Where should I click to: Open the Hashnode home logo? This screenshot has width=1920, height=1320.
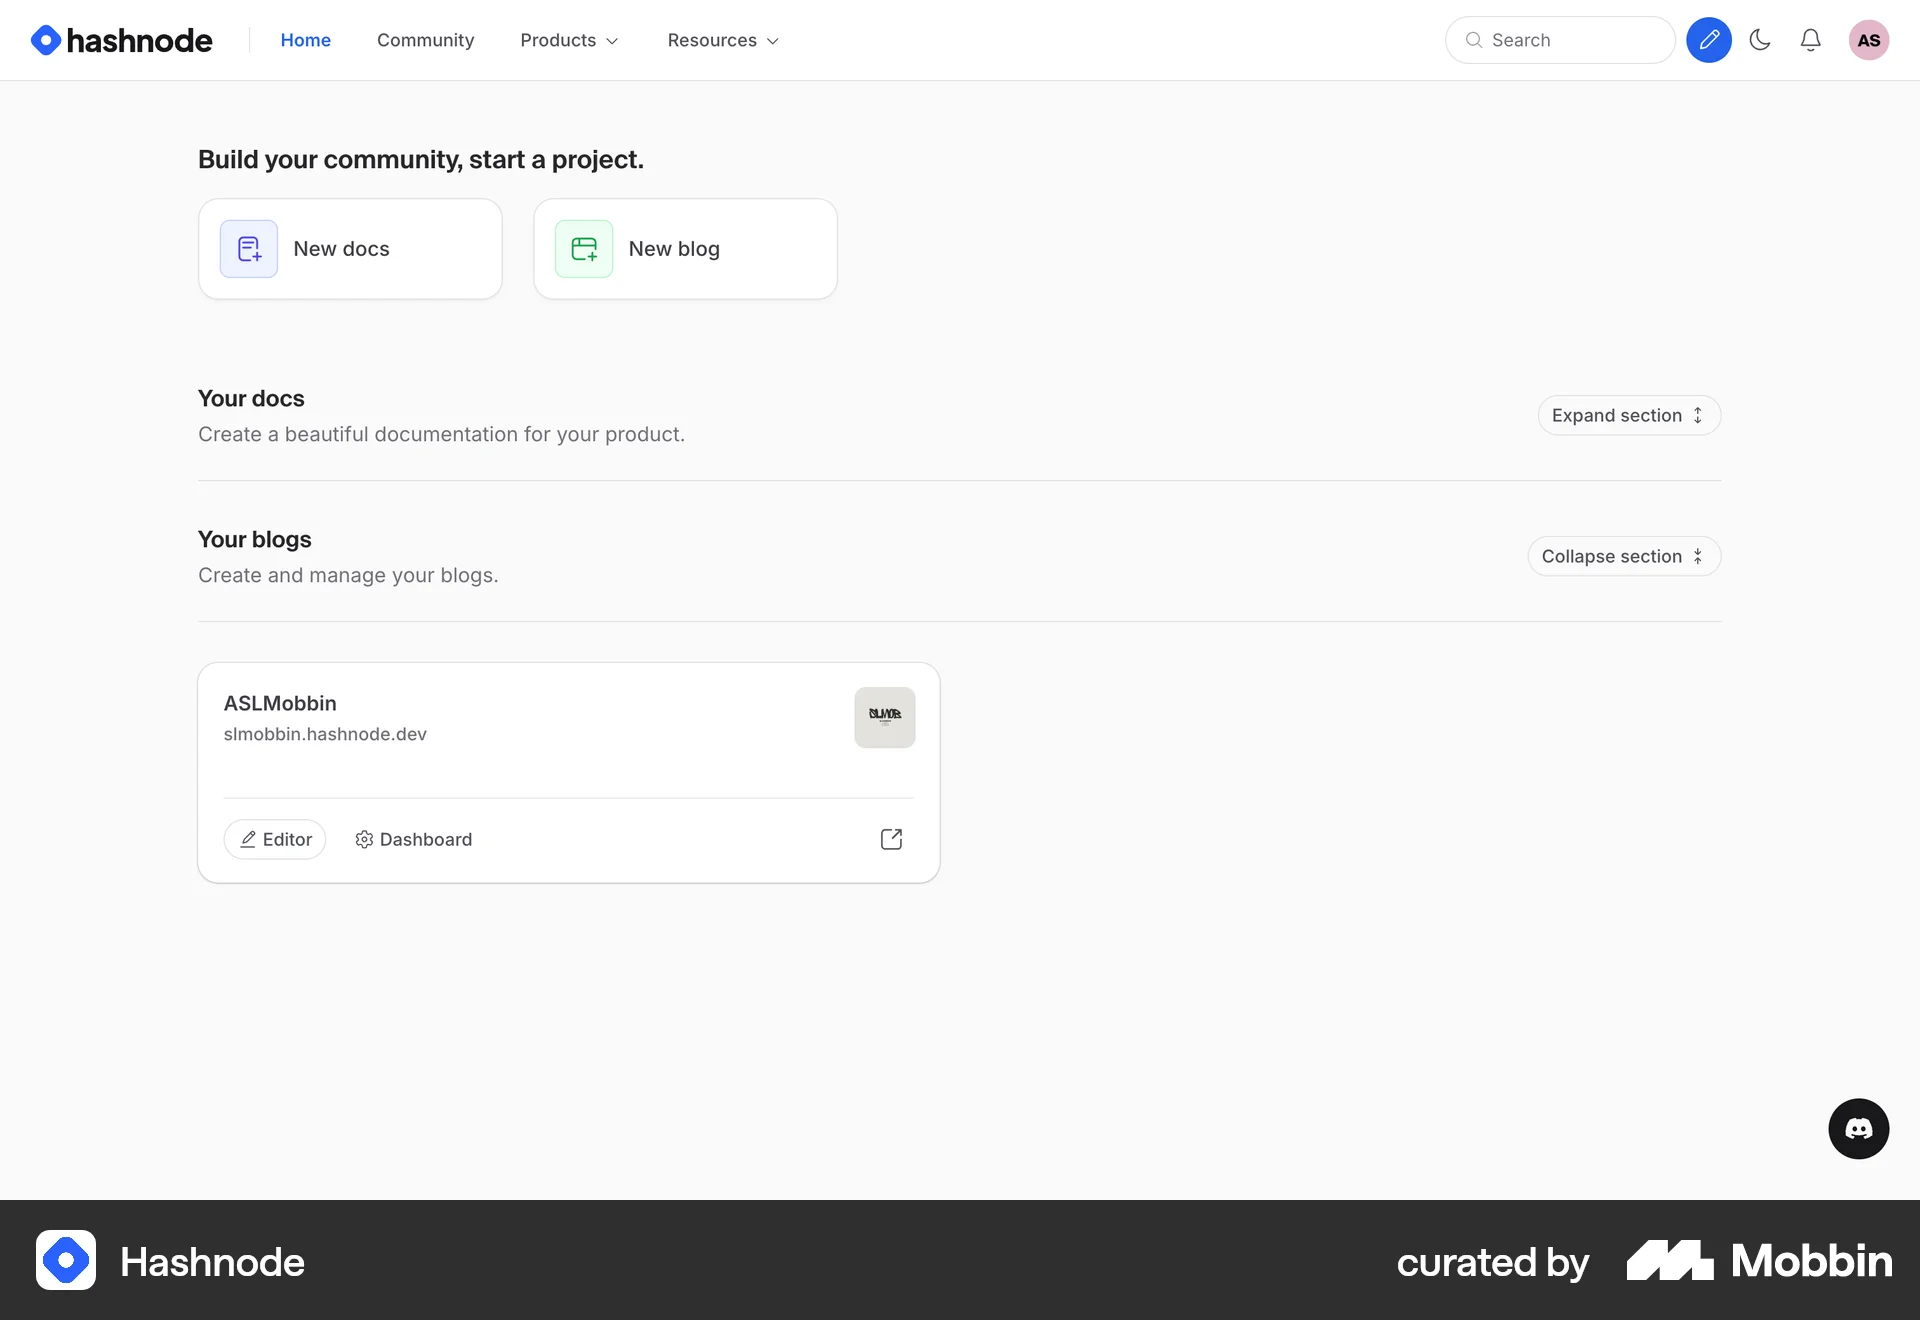(120, 40)
